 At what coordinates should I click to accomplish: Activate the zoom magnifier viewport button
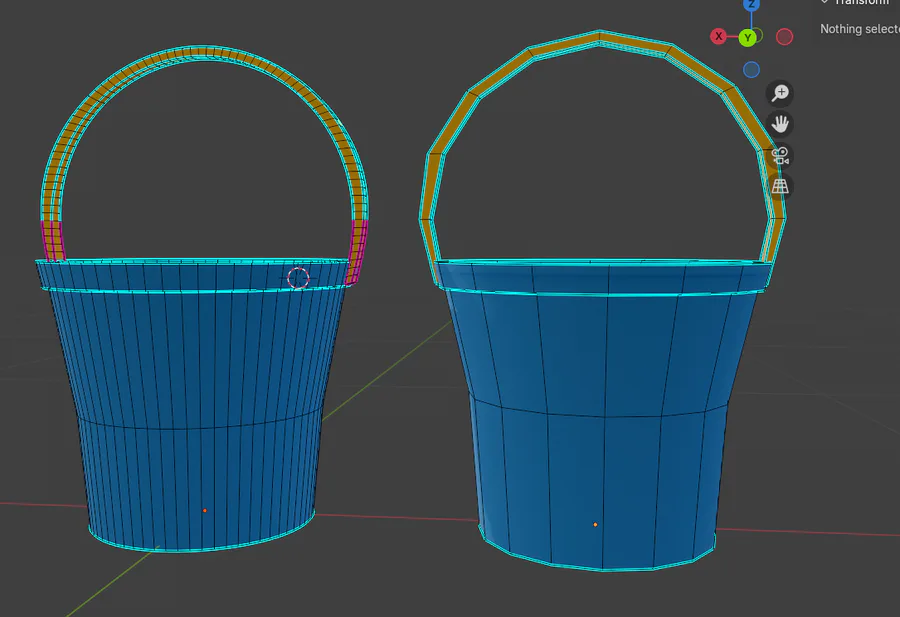tap(780, 93)
